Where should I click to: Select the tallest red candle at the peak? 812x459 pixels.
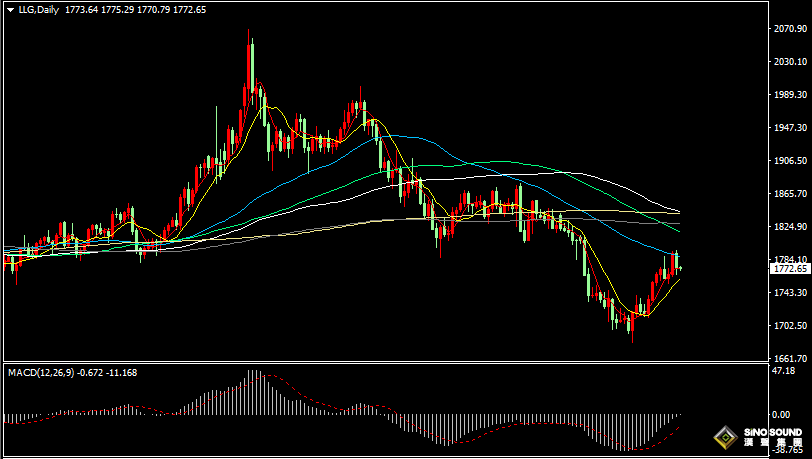pos(249,67)
